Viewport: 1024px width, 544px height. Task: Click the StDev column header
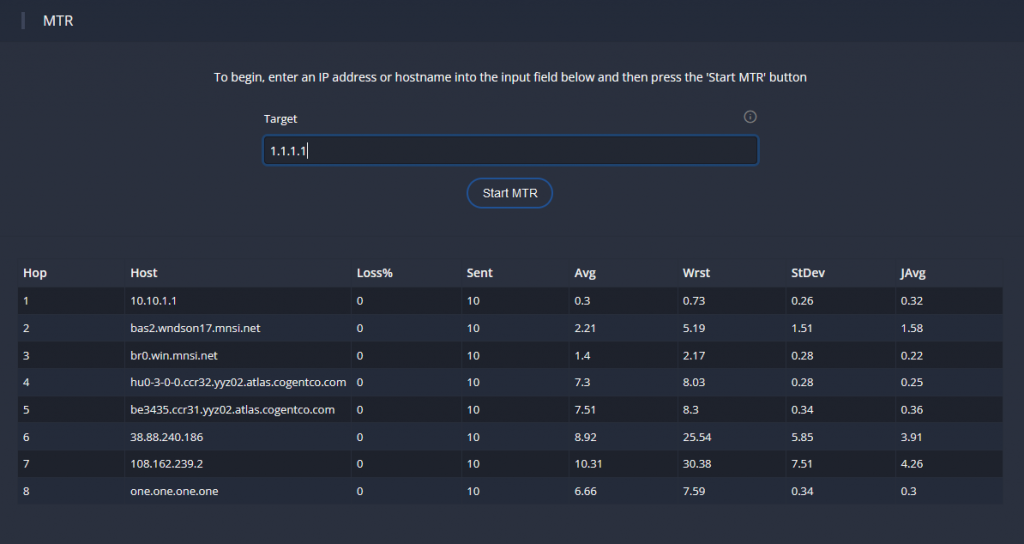808,273
